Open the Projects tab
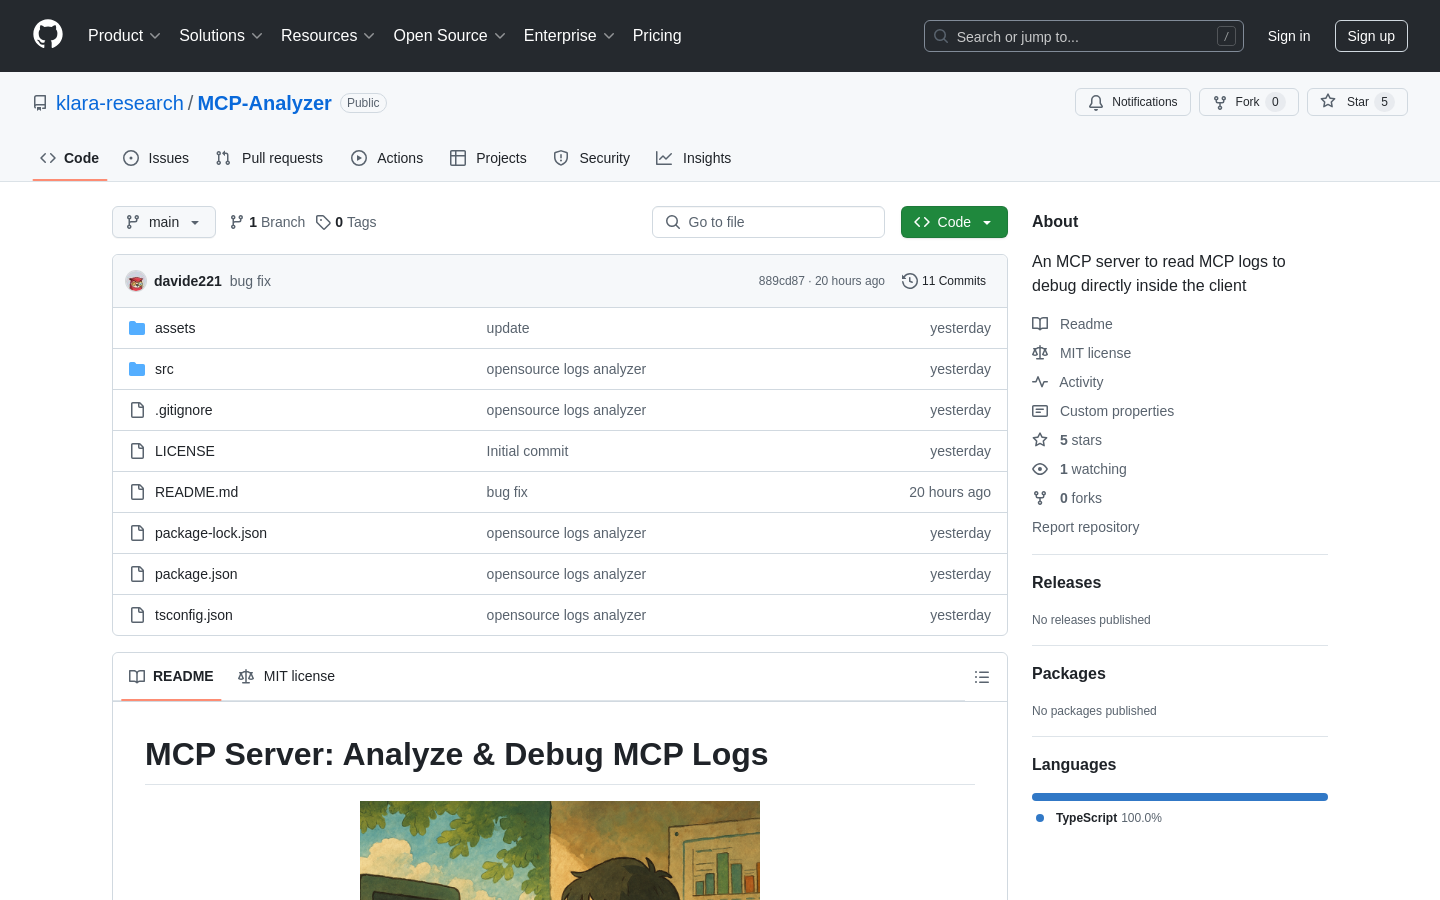 488,158
